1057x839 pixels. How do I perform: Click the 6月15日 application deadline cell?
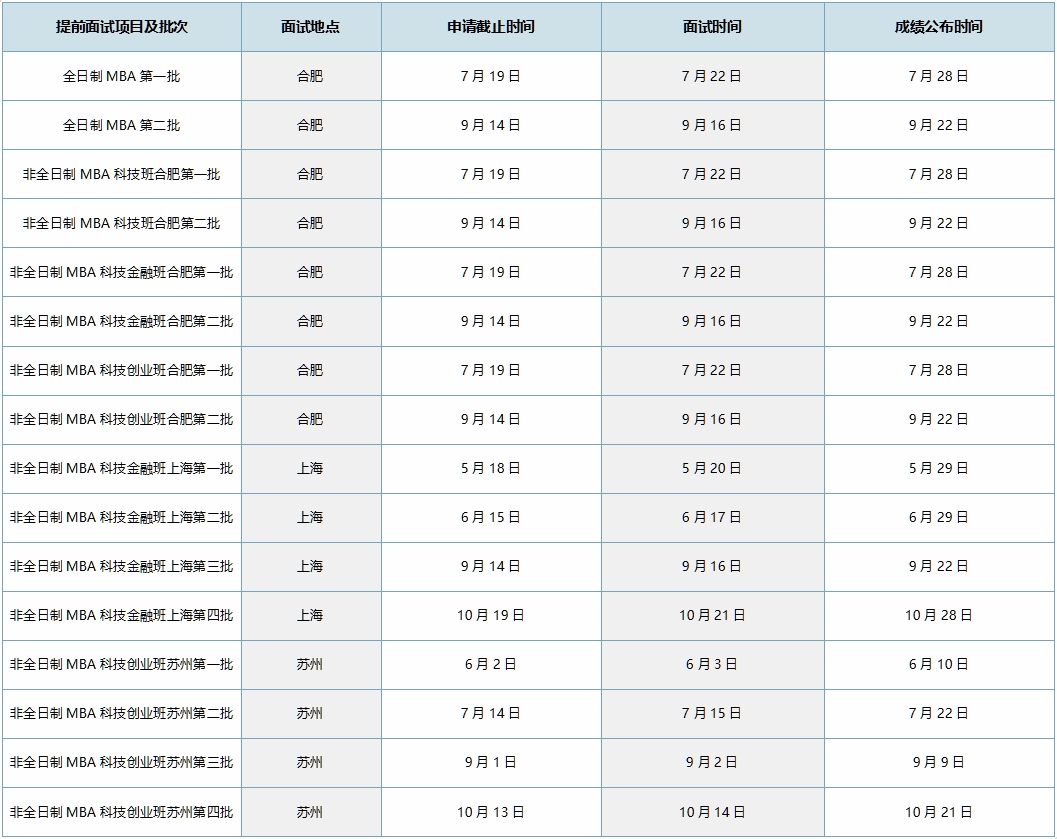(491, 518)
